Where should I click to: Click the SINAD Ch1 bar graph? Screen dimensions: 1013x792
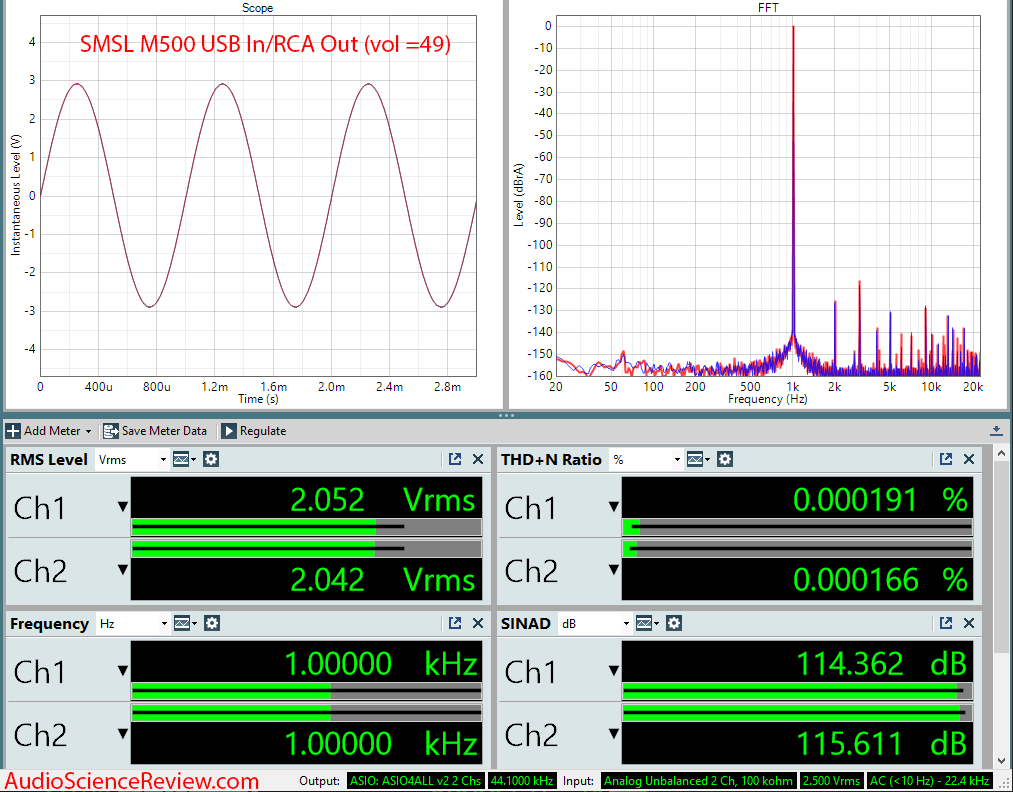[797, 691]
